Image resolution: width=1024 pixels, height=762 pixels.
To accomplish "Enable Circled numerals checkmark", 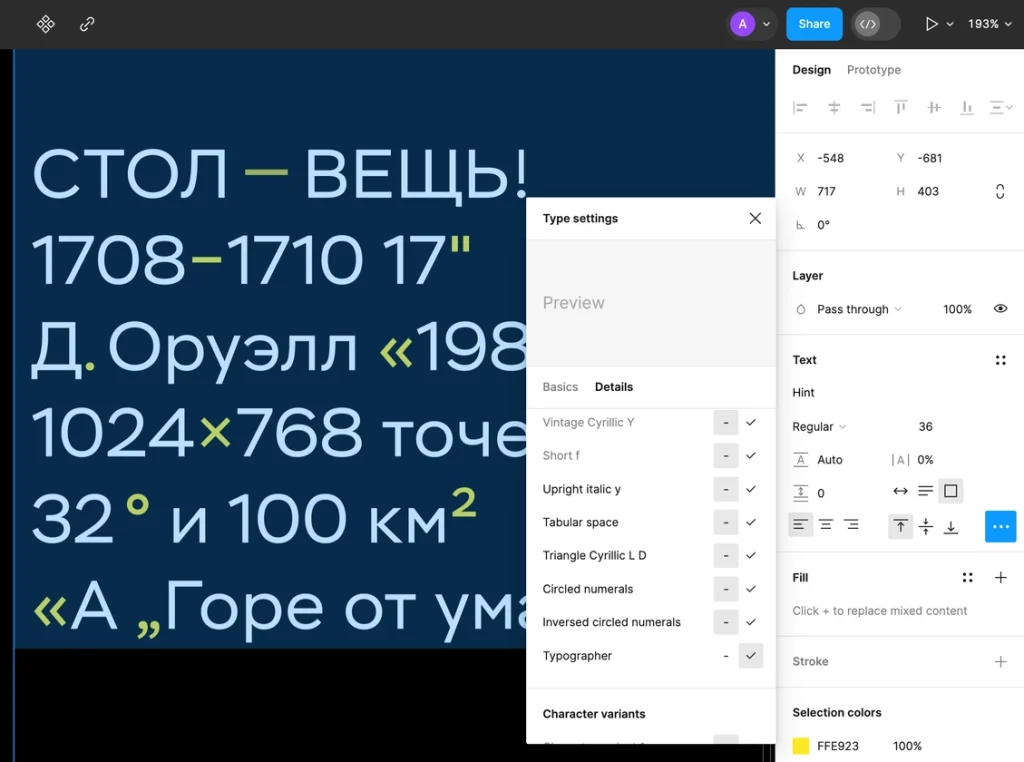I will tap(750, 589).
